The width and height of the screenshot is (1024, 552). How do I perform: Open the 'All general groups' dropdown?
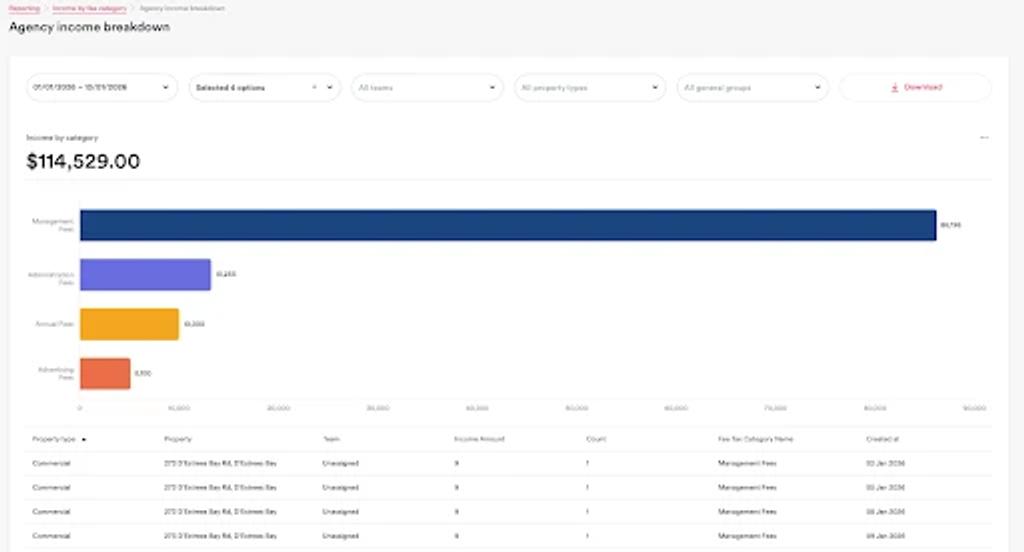752,88
